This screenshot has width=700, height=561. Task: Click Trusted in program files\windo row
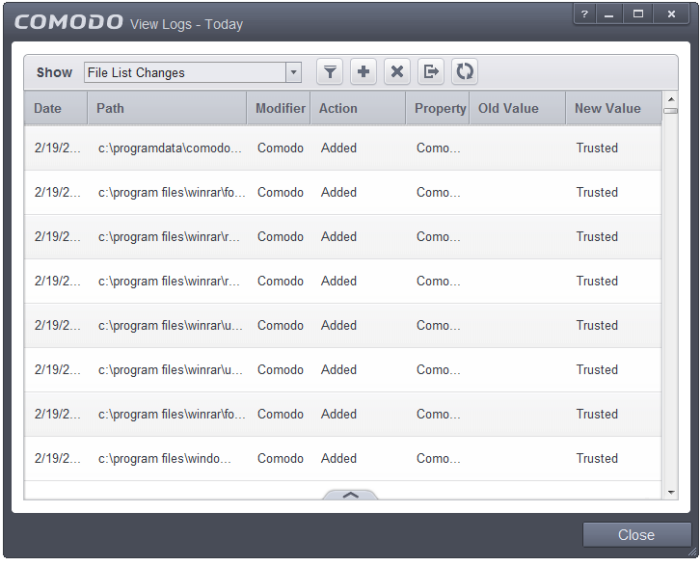point(597,458)
